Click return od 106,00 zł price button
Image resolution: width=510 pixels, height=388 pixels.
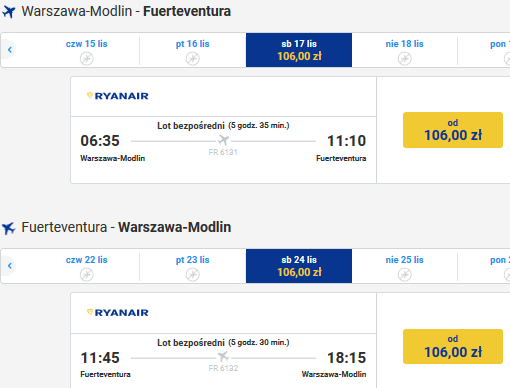(x=453, y=346)
